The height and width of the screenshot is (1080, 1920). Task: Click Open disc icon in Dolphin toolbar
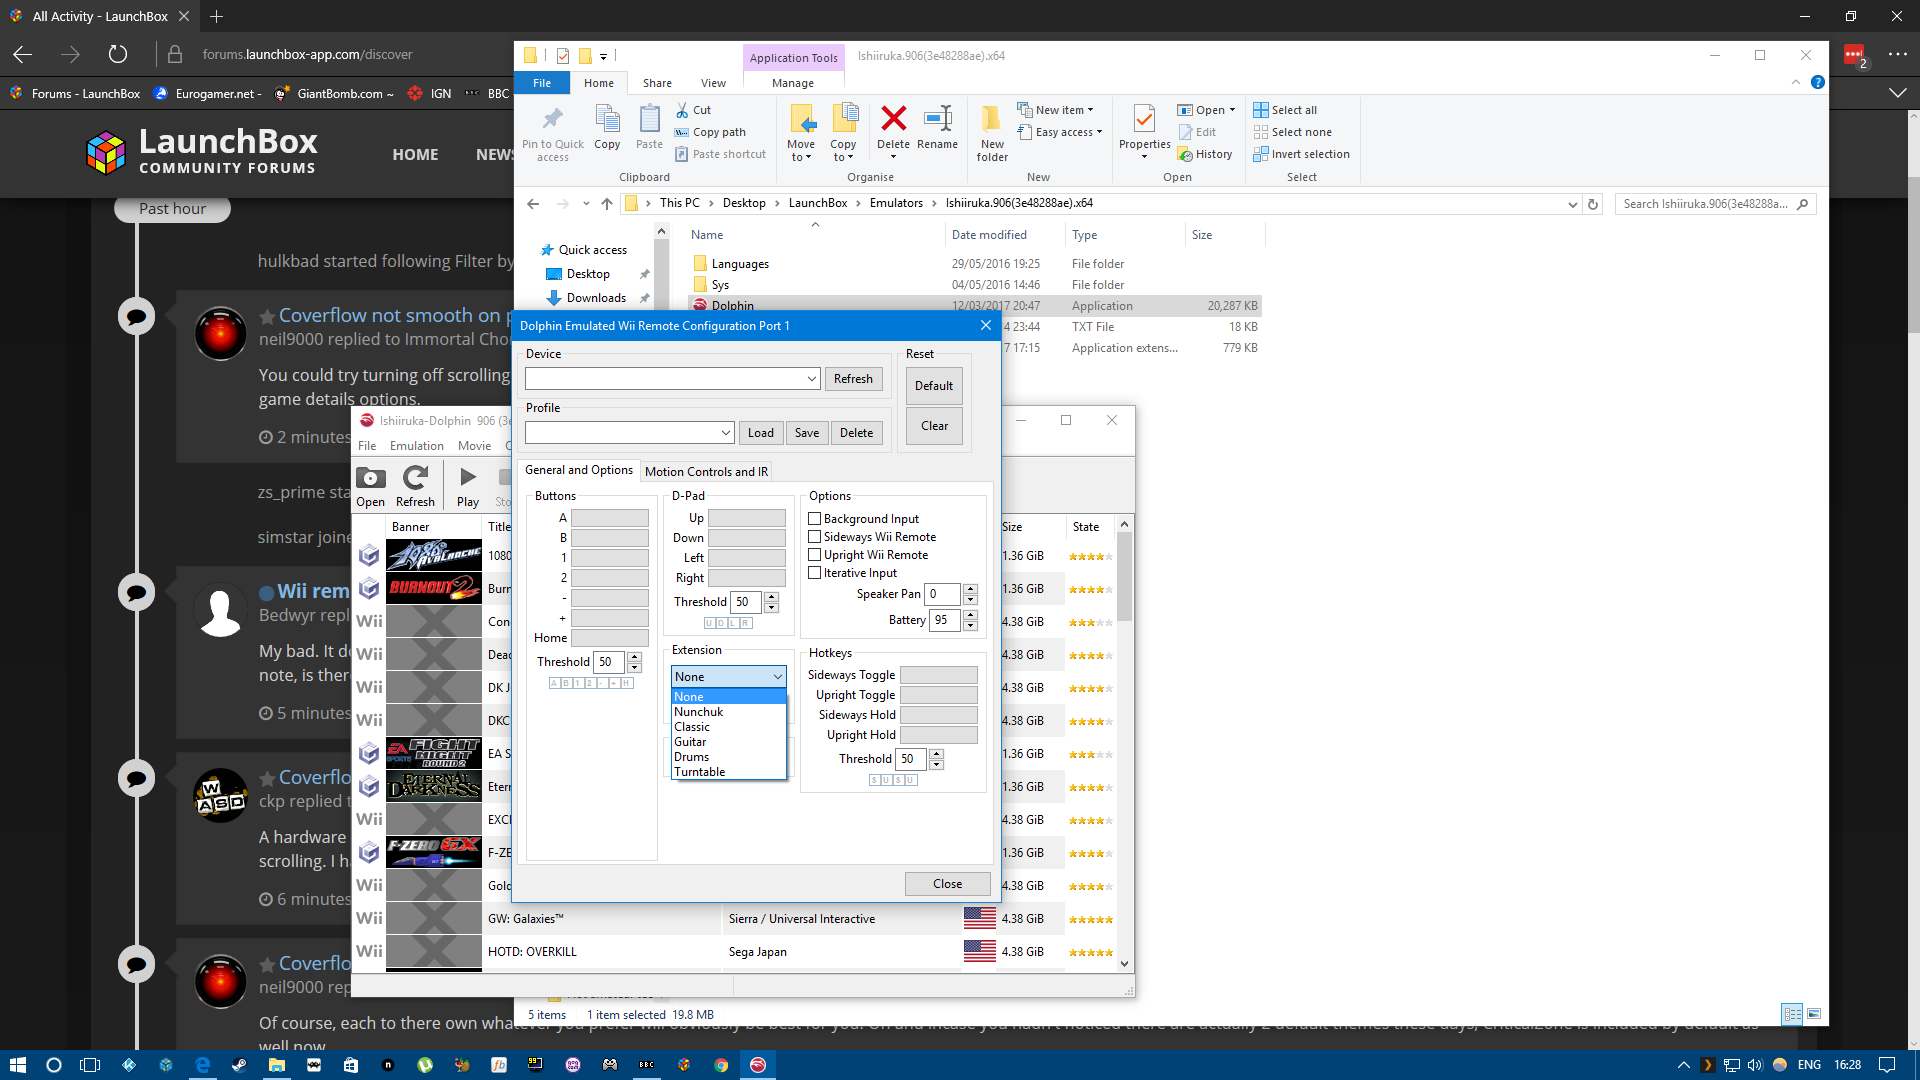coord(370,478)
